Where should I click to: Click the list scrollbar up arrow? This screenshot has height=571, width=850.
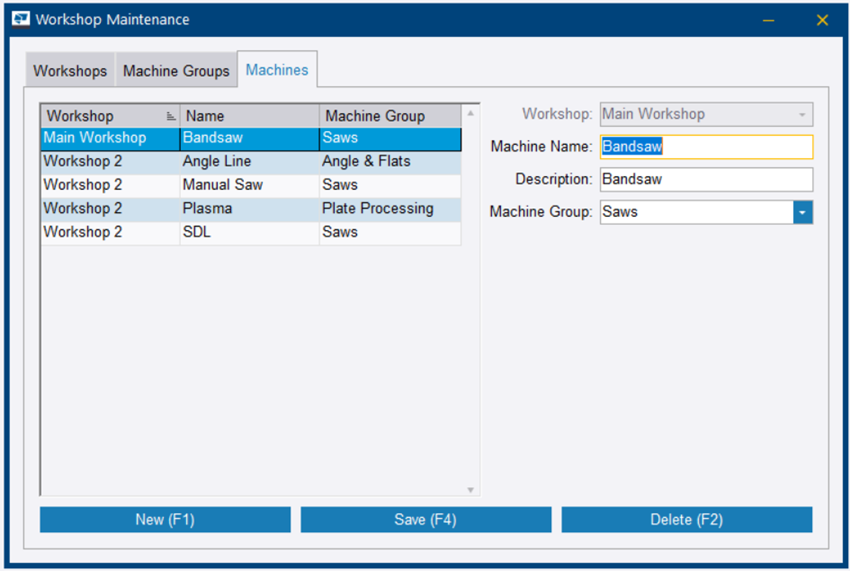(471, 113)
